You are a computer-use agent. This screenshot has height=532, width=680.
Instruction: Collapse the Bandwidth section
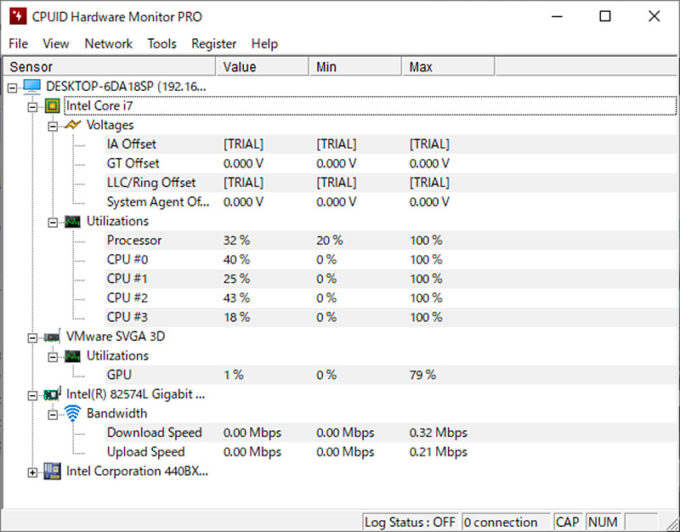(53, 414)
